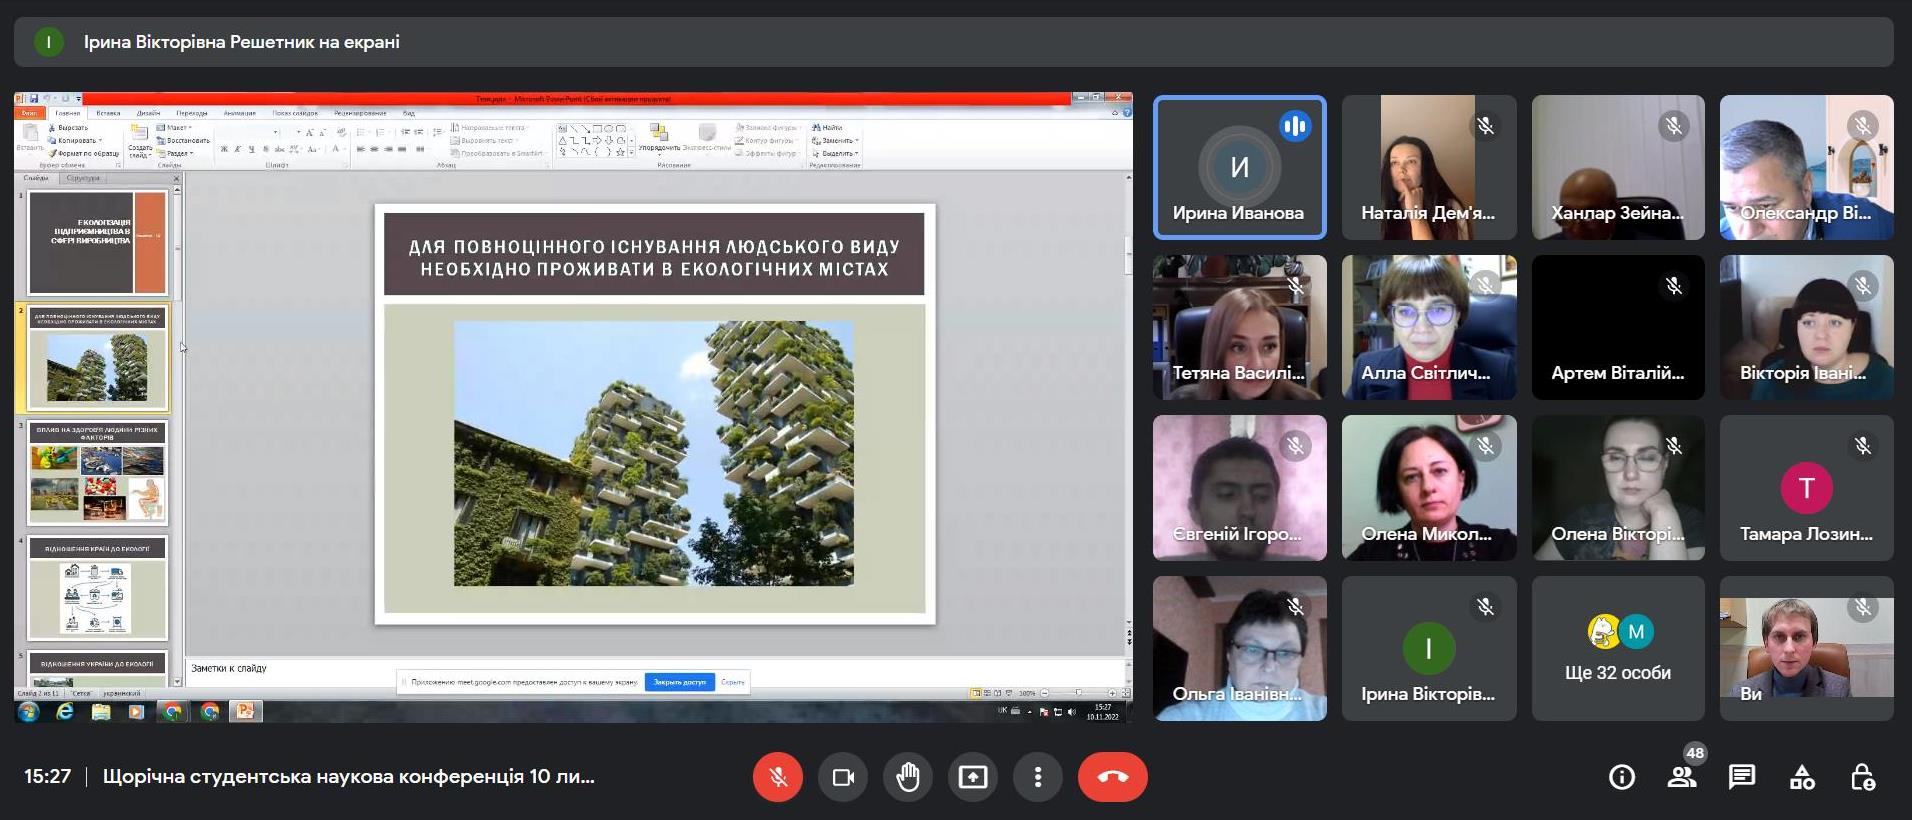Open the Выделить select dropdown
Screen dimensions: 1912x820
tap(835, 154)
